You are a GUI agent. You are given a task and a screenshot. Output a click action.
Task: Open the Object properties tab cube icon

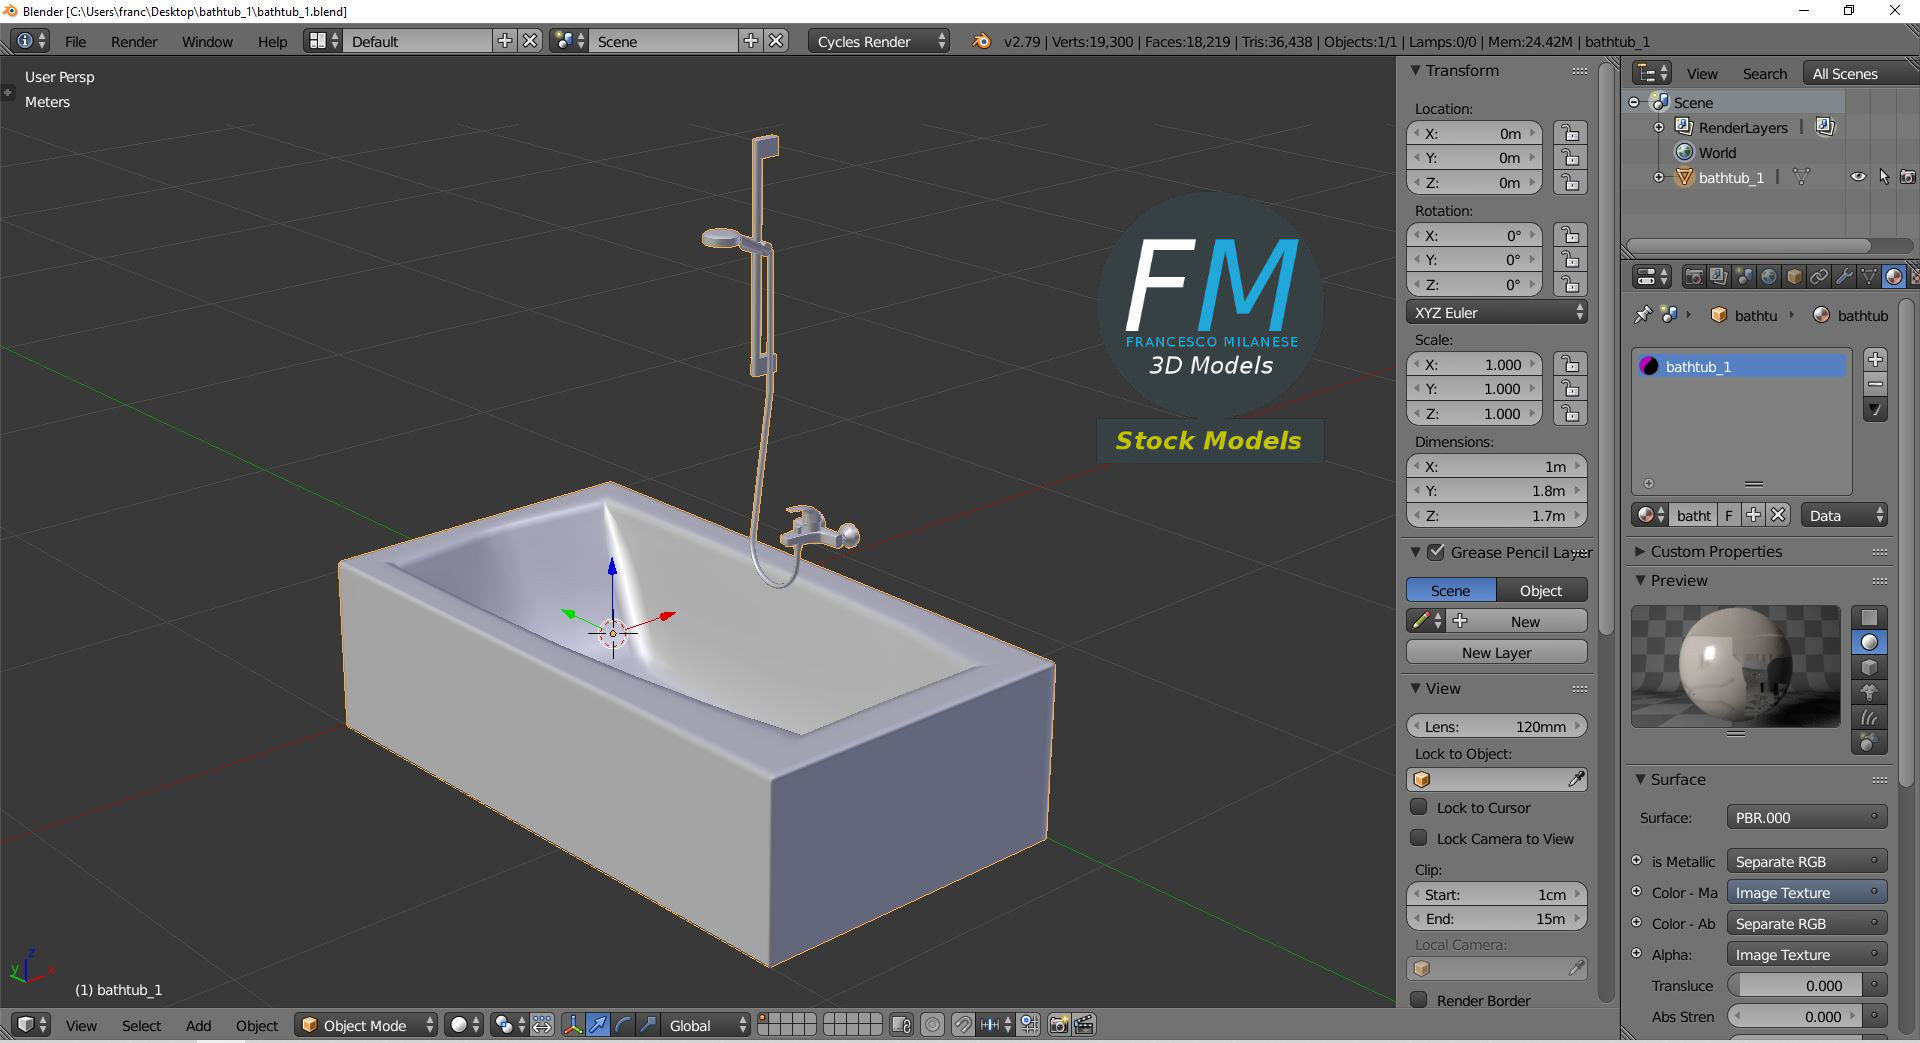point(1794,277)
